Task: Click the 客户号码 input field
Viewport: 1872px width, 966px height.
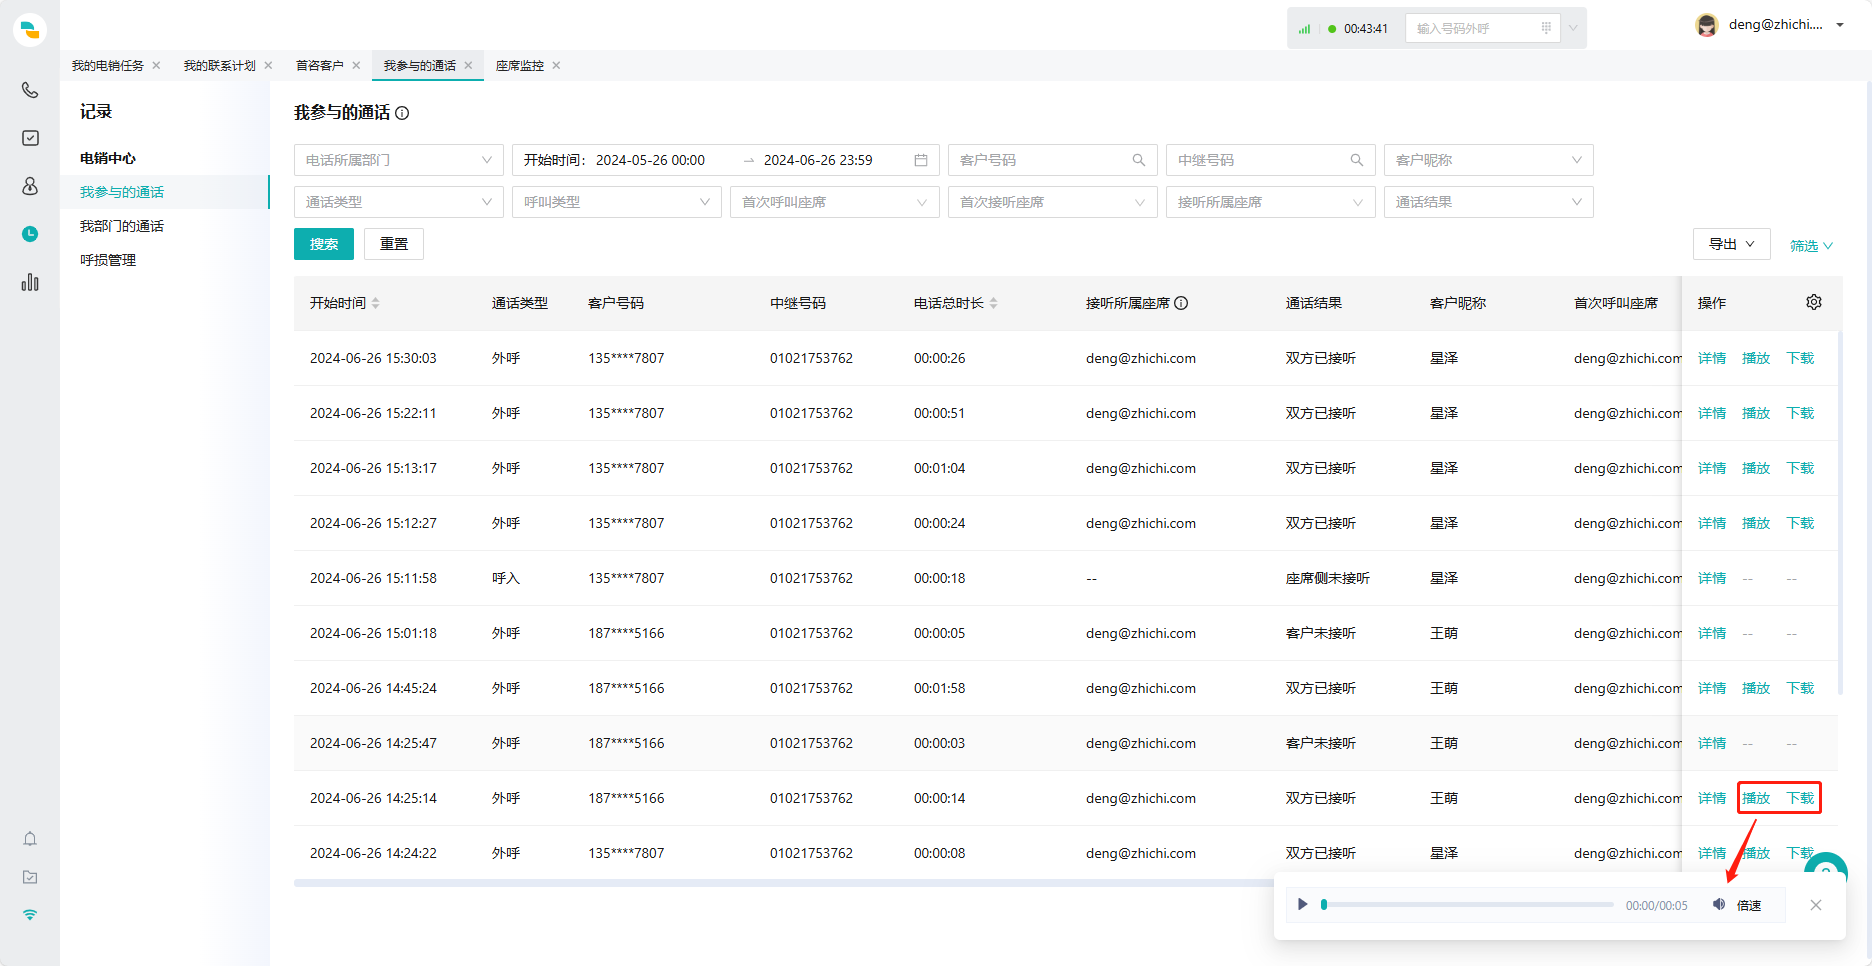Action: click(1052, 160)
